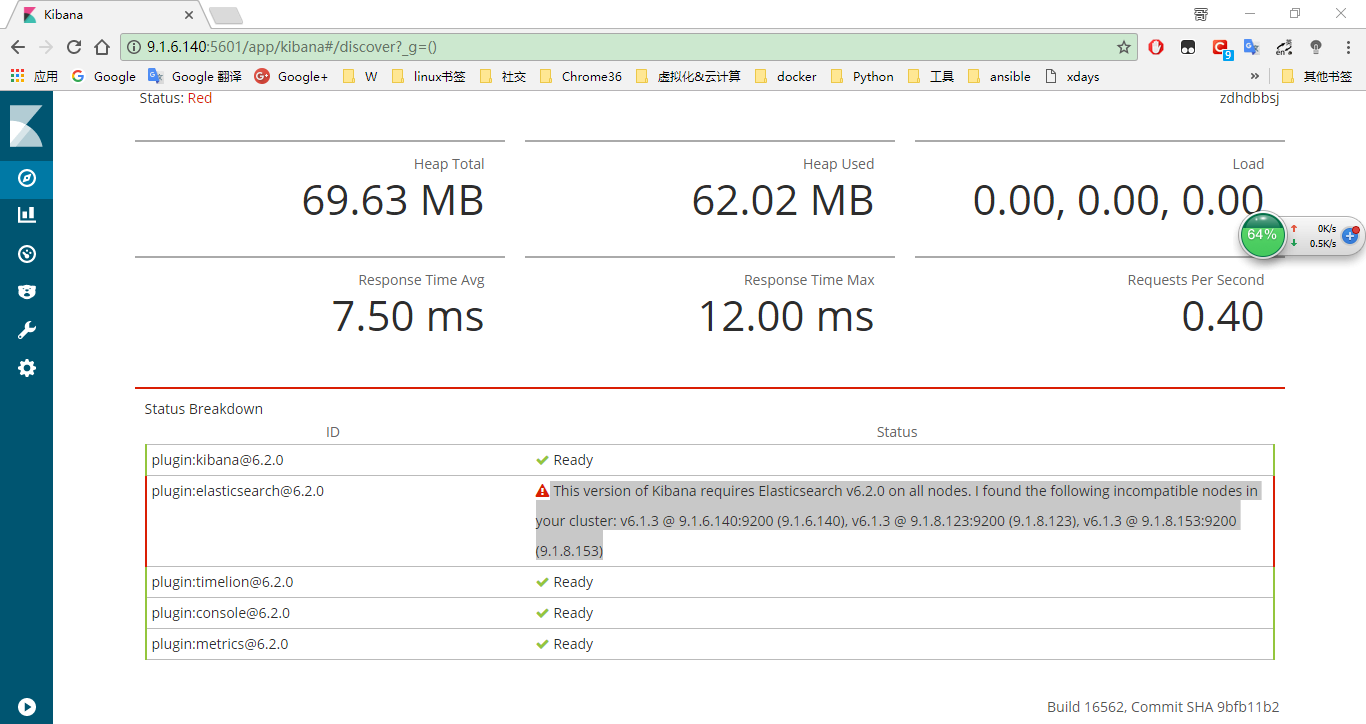Screen dimensions: 1366x724
Task: Click the Heap Used 62.02 MB value
Action: tap(783, 201)
